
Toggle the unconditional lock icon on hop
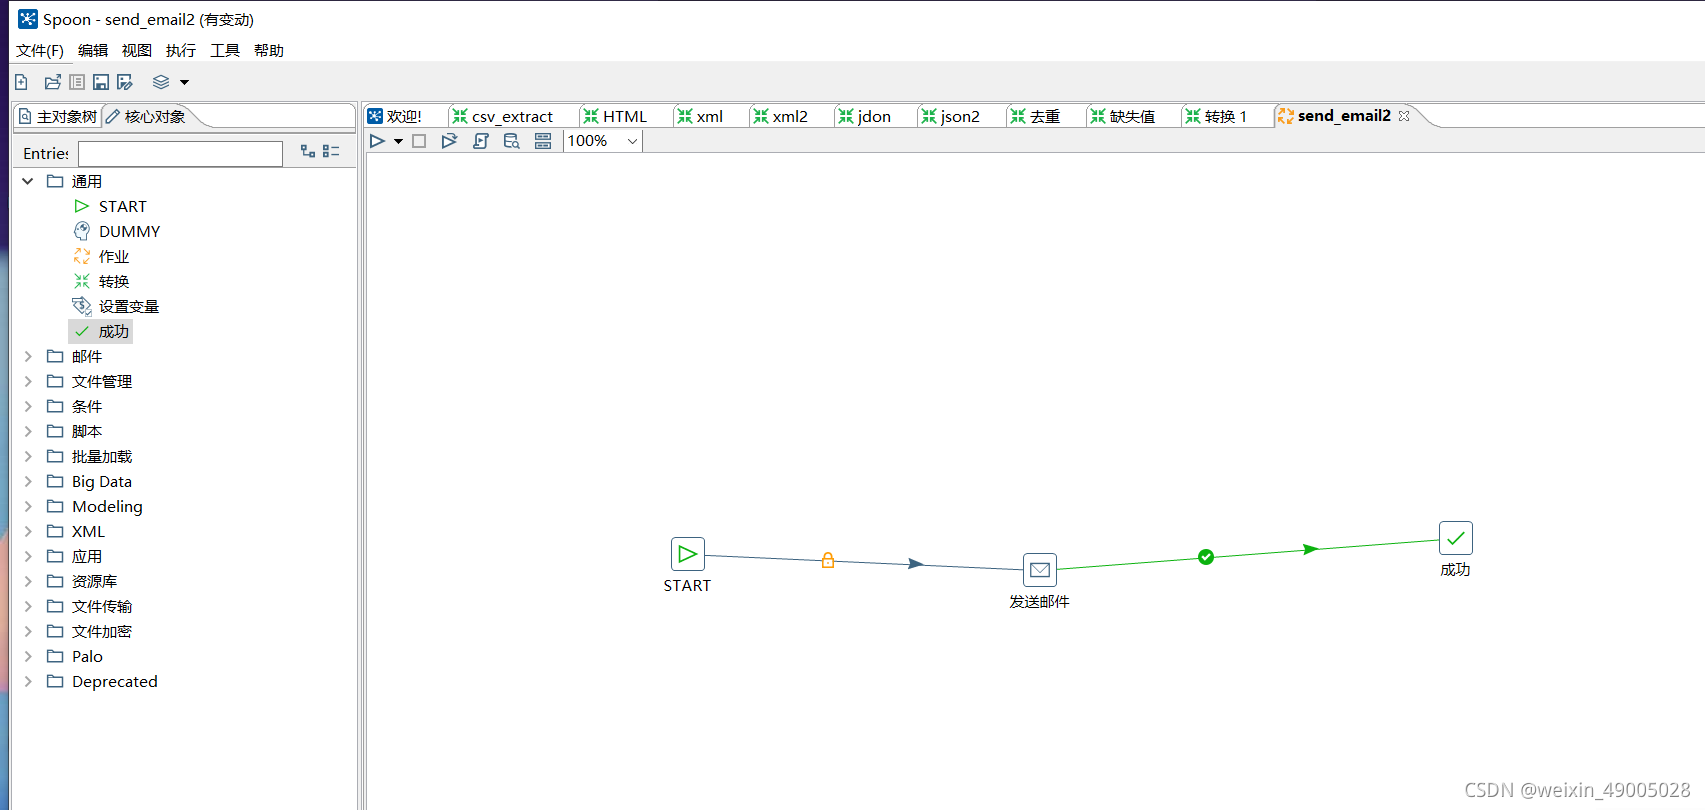828,560
